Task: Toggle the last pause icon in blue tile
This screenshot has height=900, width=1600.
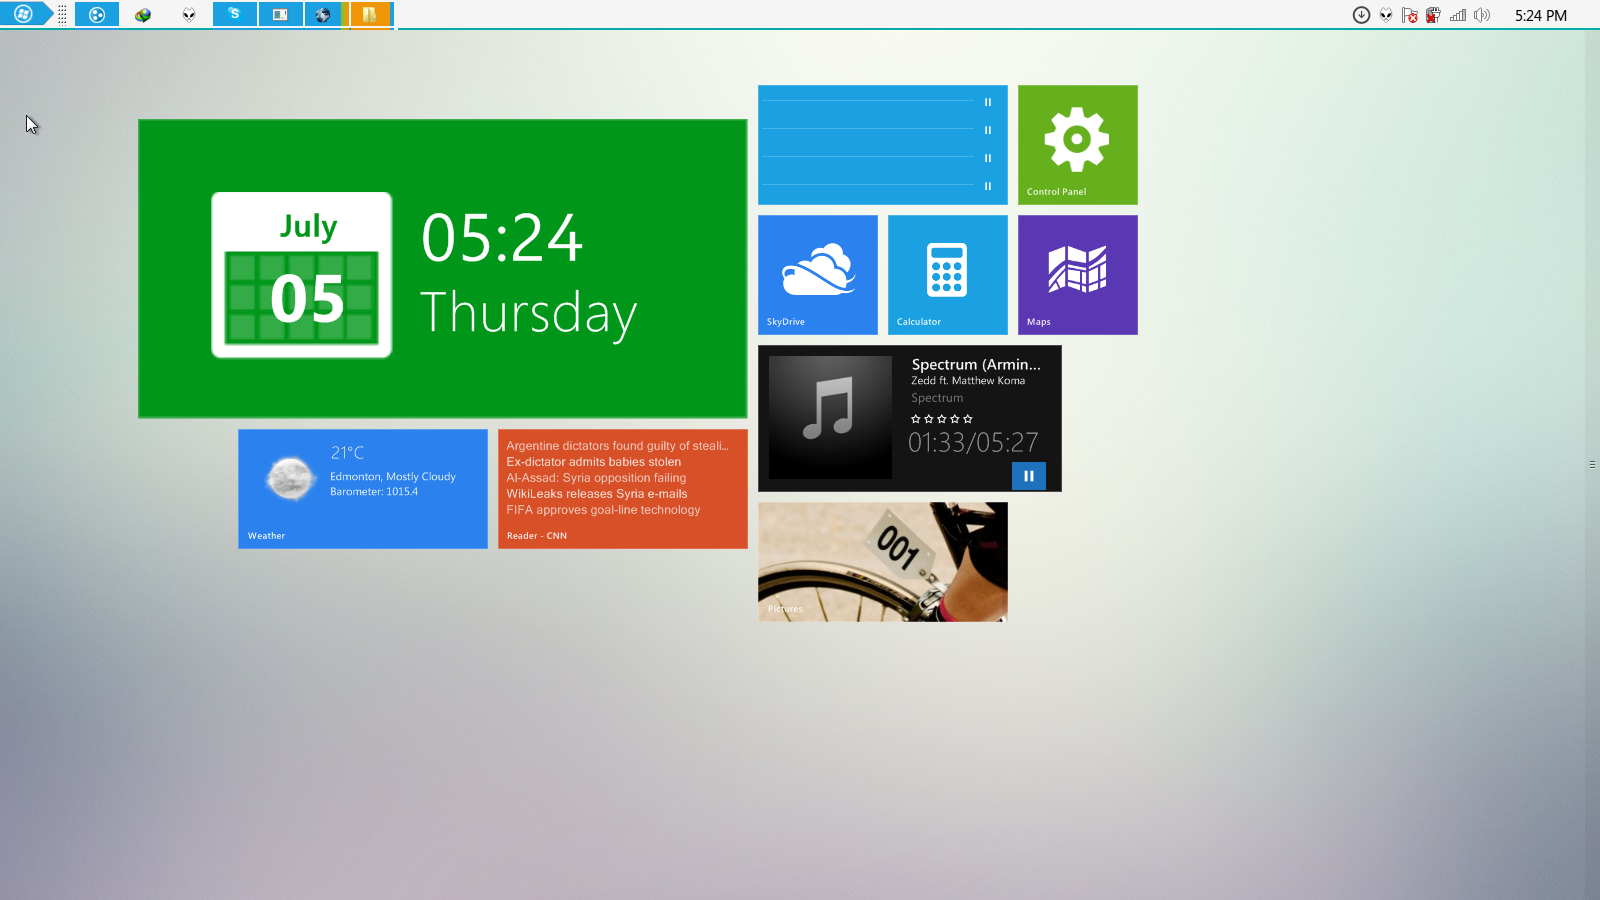Action: (987, 186)
